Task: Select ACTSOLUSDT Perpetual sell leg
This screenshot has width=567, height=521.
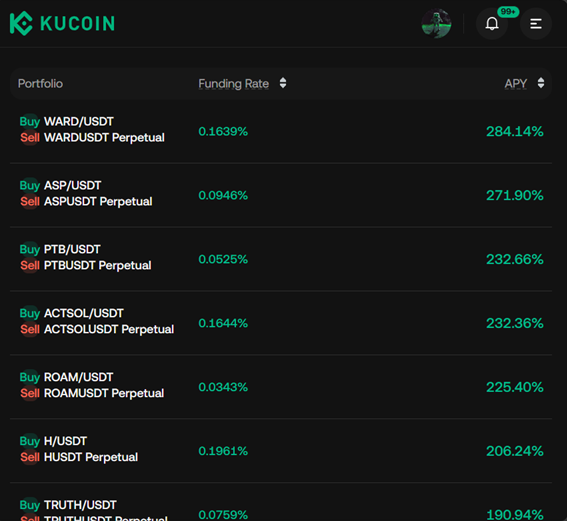Action: [109, 329]
